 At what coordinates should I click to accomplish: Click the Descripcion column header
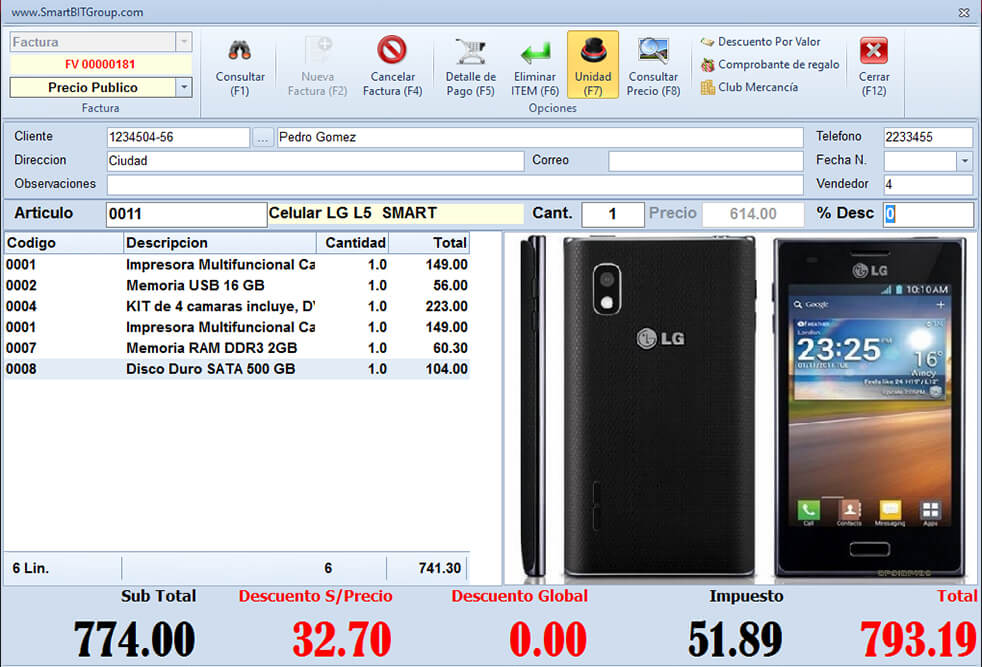click(220, 243)
